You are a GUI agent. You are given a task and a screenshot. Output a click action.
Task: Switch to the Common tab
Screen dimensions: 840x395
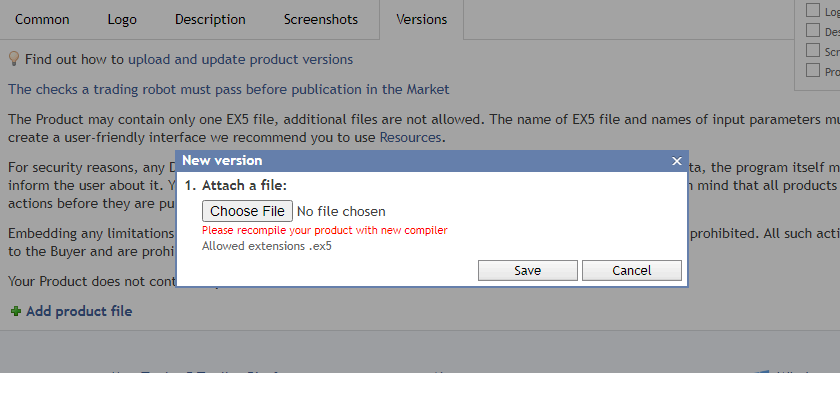42,19
